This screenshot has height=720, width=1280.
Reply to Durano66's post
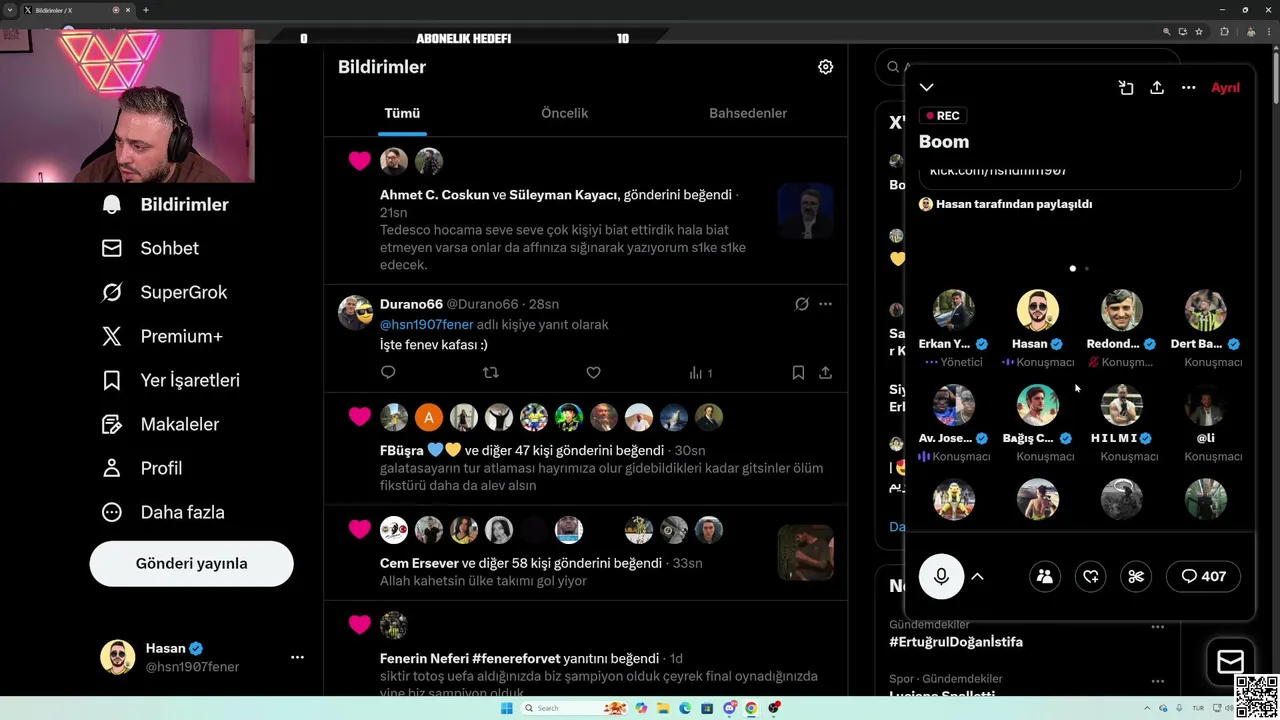tap(388, 372)
